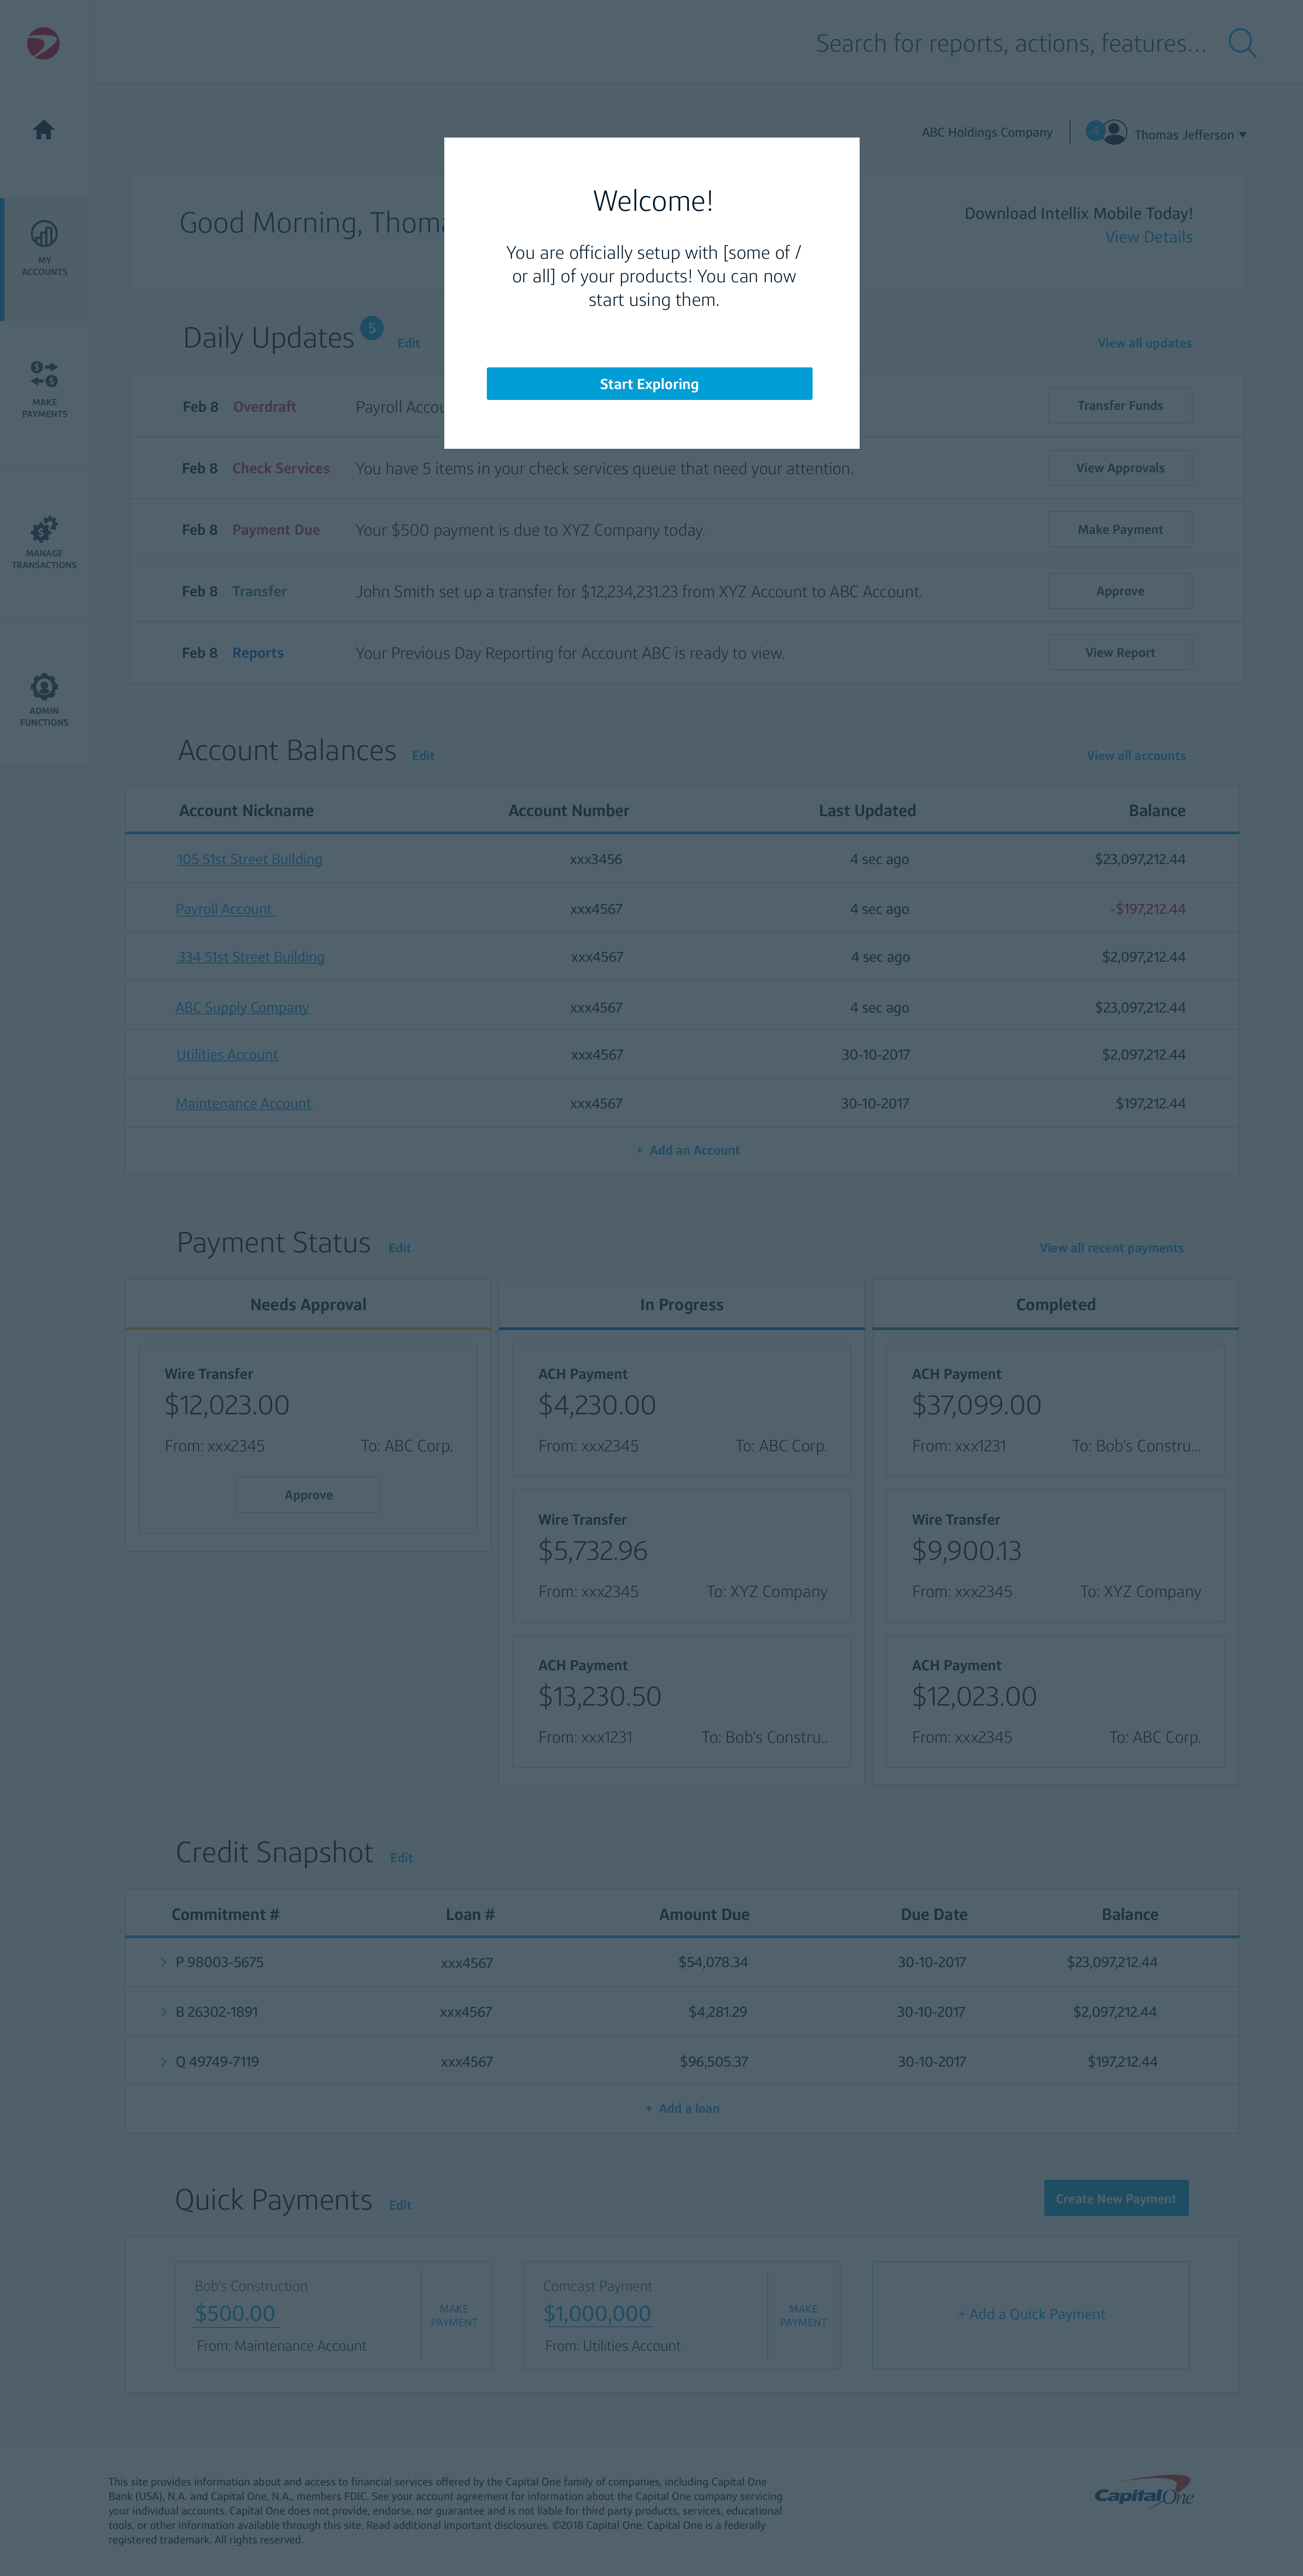The width and height of the screenshot is (1303, 2576).
Task: Expand commitment B 26302-1891 row
Action: point(164,2011)
